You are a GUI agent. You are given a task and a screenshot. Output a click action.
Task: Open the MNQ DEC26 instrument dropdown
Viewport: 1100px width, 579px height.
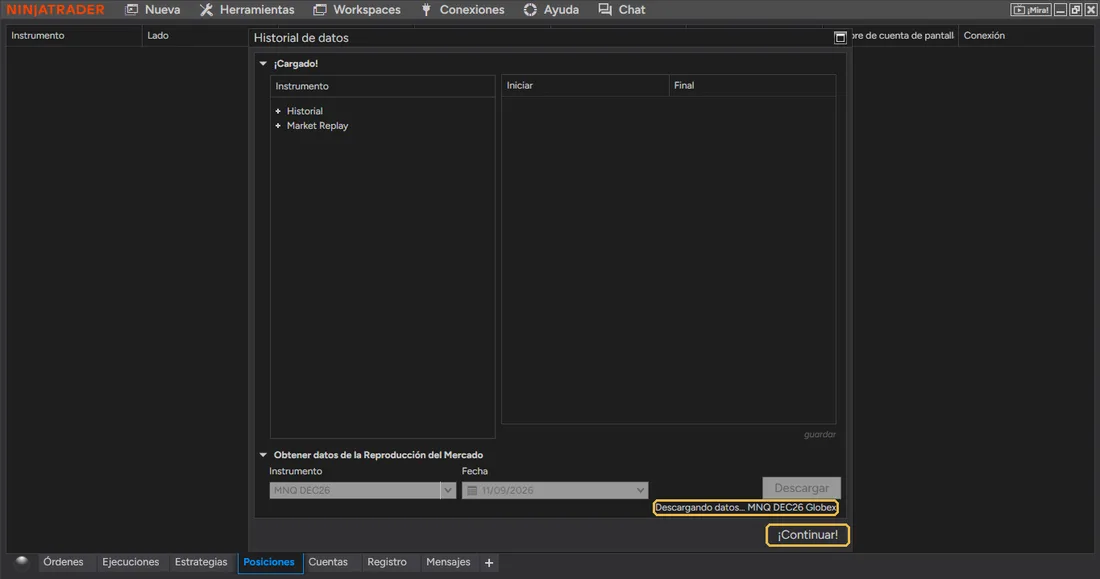click(x=448, y=490)
